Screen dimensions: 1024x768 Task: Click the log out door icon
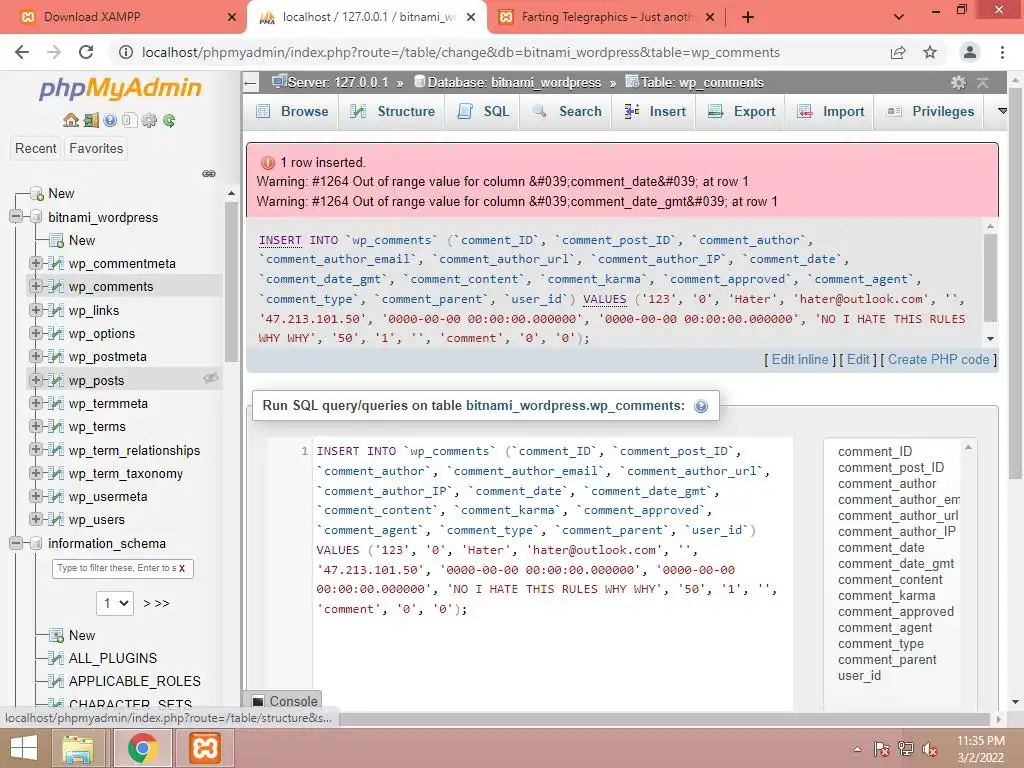coord(91,120)
